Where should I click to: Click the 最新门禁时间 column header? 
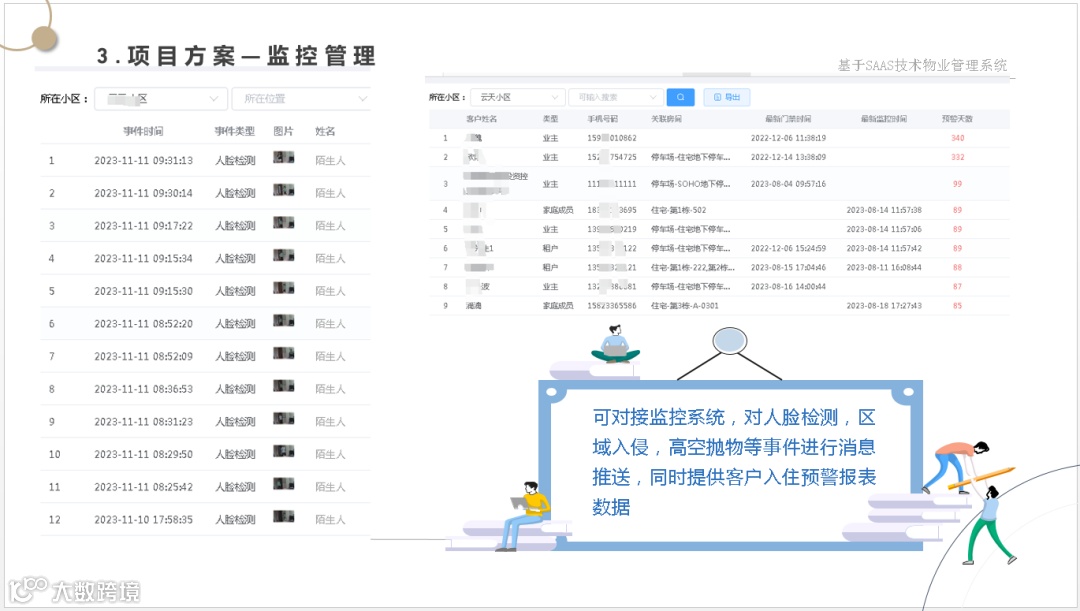pyautogui.click(x=789, y=118)
